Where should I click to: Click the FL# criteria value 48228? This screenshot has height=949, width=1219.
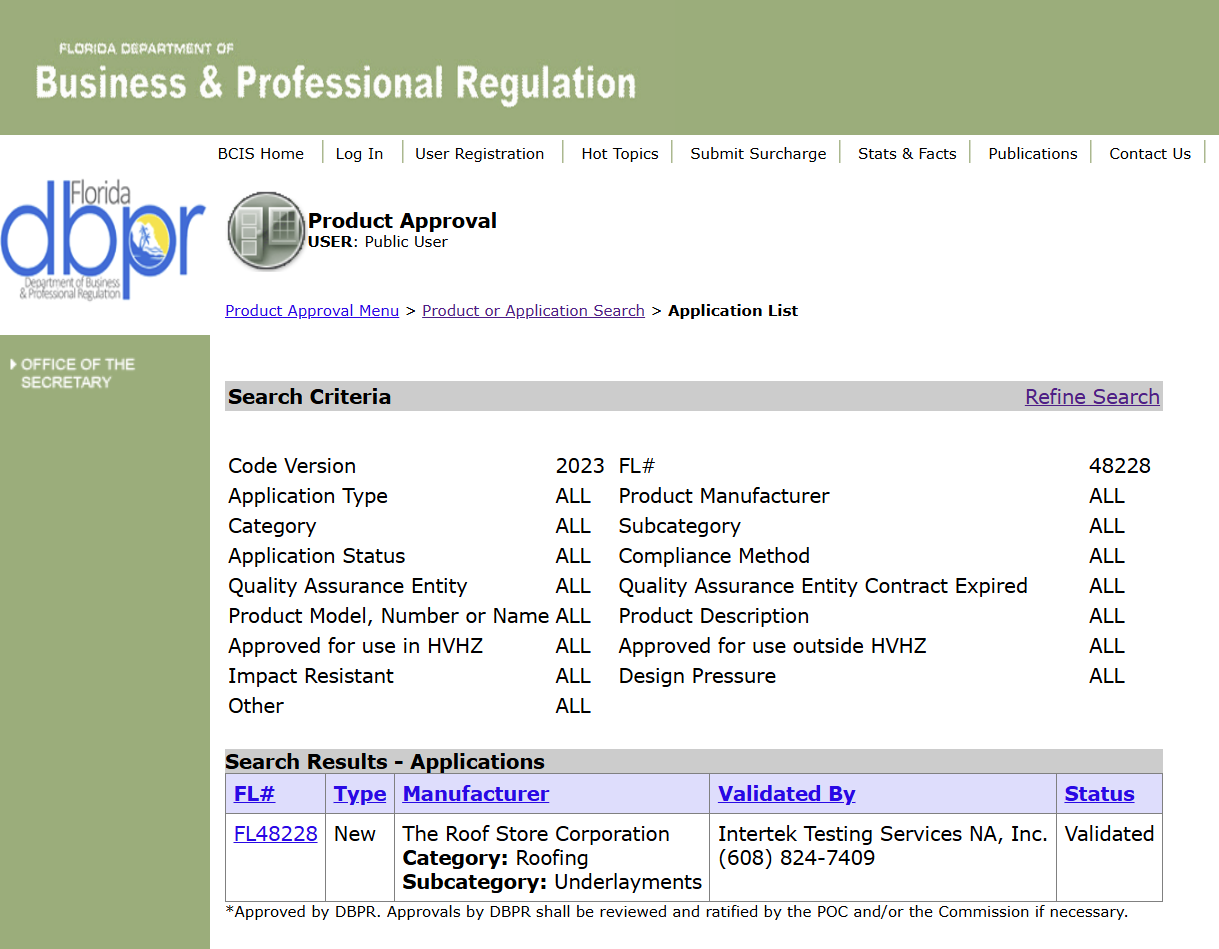(1120, 466)
